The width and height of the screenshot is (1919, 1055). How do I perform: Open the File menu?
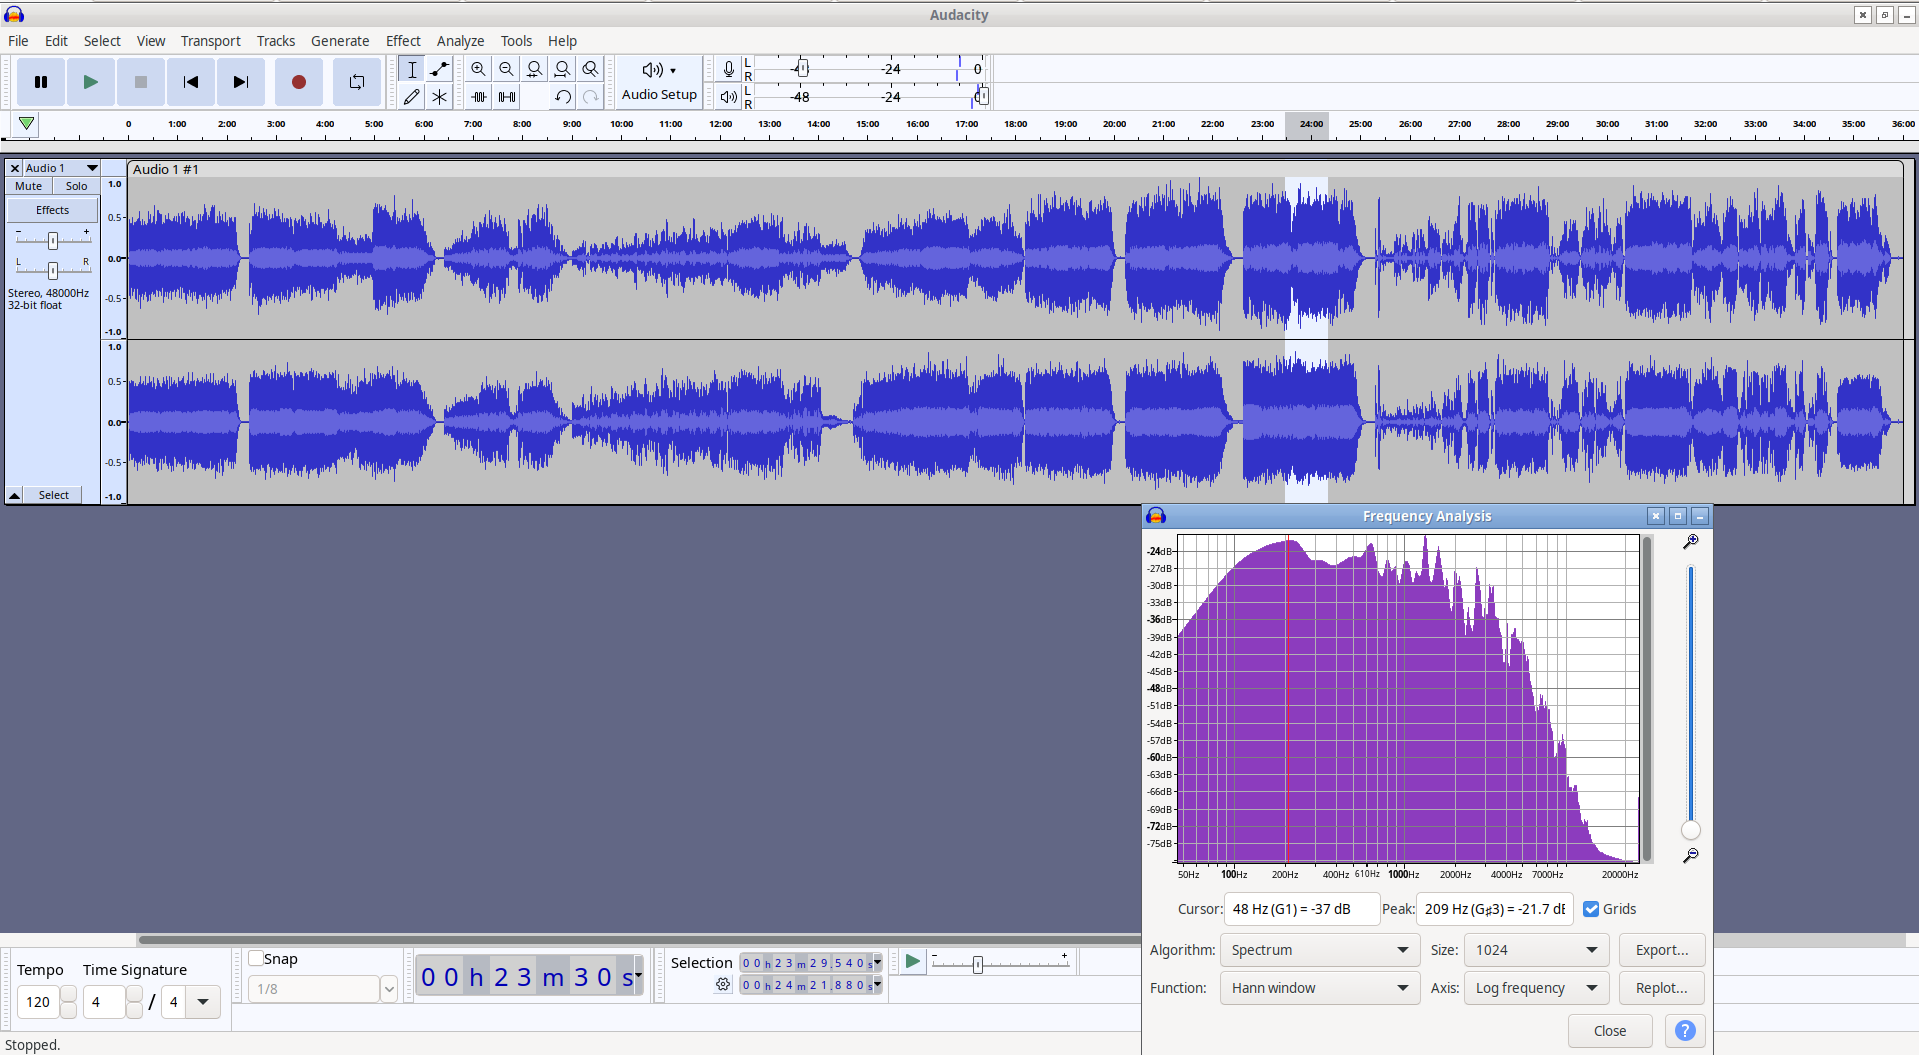(18, 41)
